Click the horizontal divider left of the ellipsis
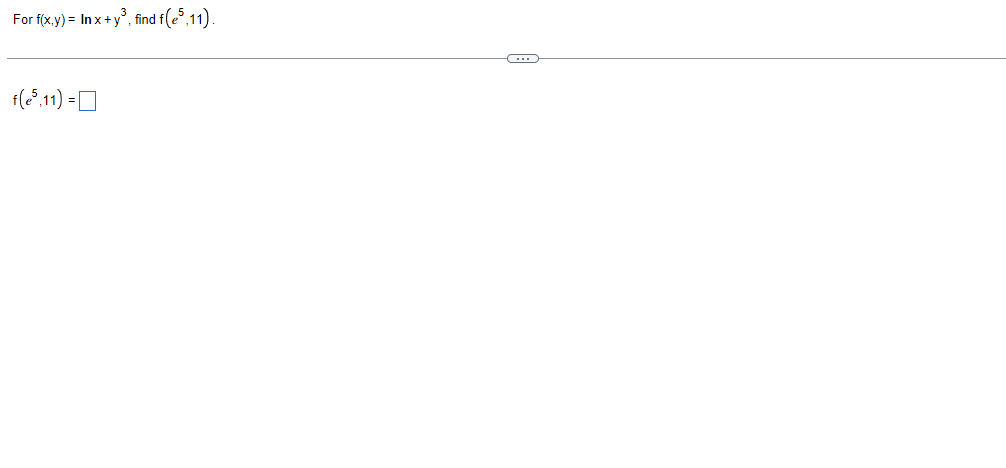The width and height of the screenshot is (1006, 468). (x=257, y=58)
